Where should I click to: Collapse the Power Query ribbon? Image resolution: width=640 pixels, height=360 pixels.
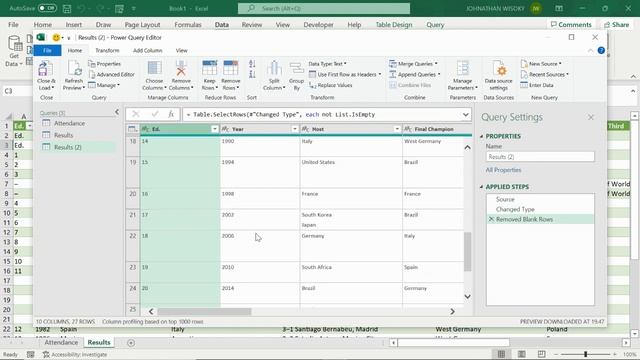click(590, 51)
